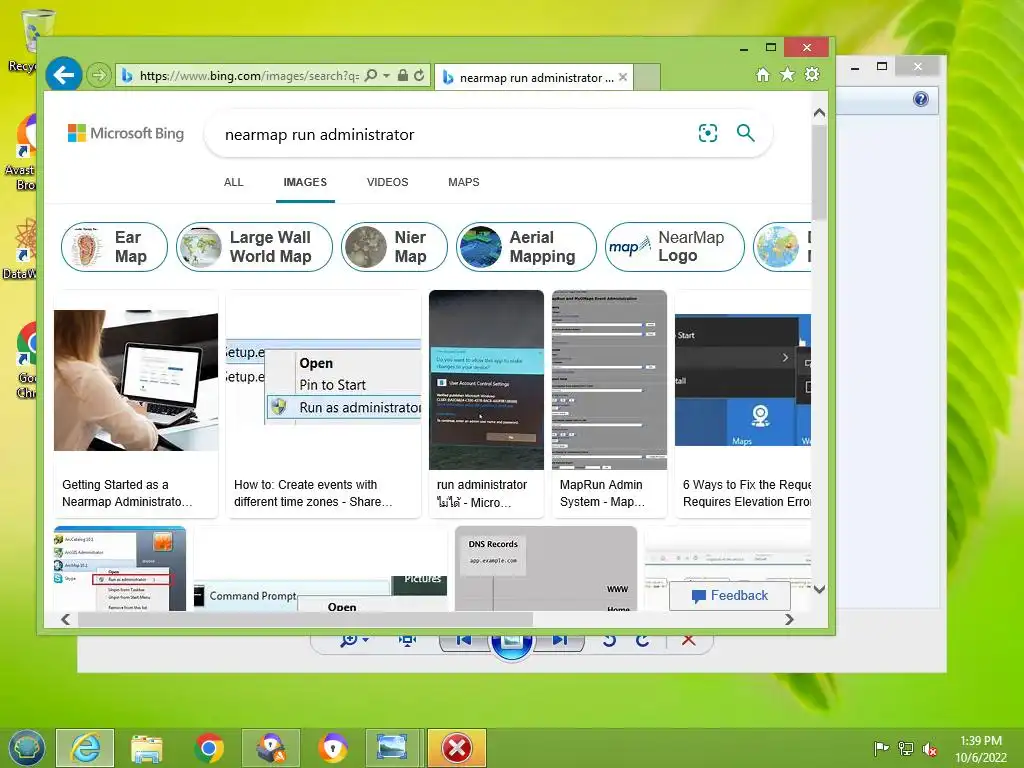
Task: Open the MapRun Admin System image
Action: [x=609, y=379]
